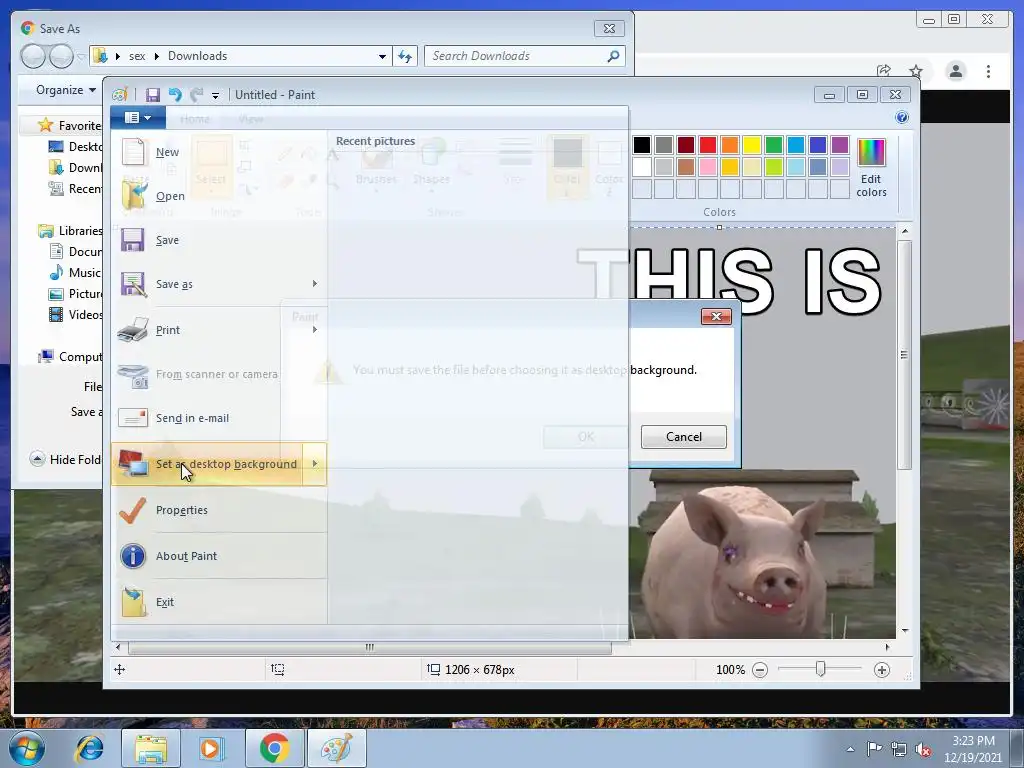Choose Send in e-mail menu entry
This screenshot has width=1024, height=768.
pos(219,418)
